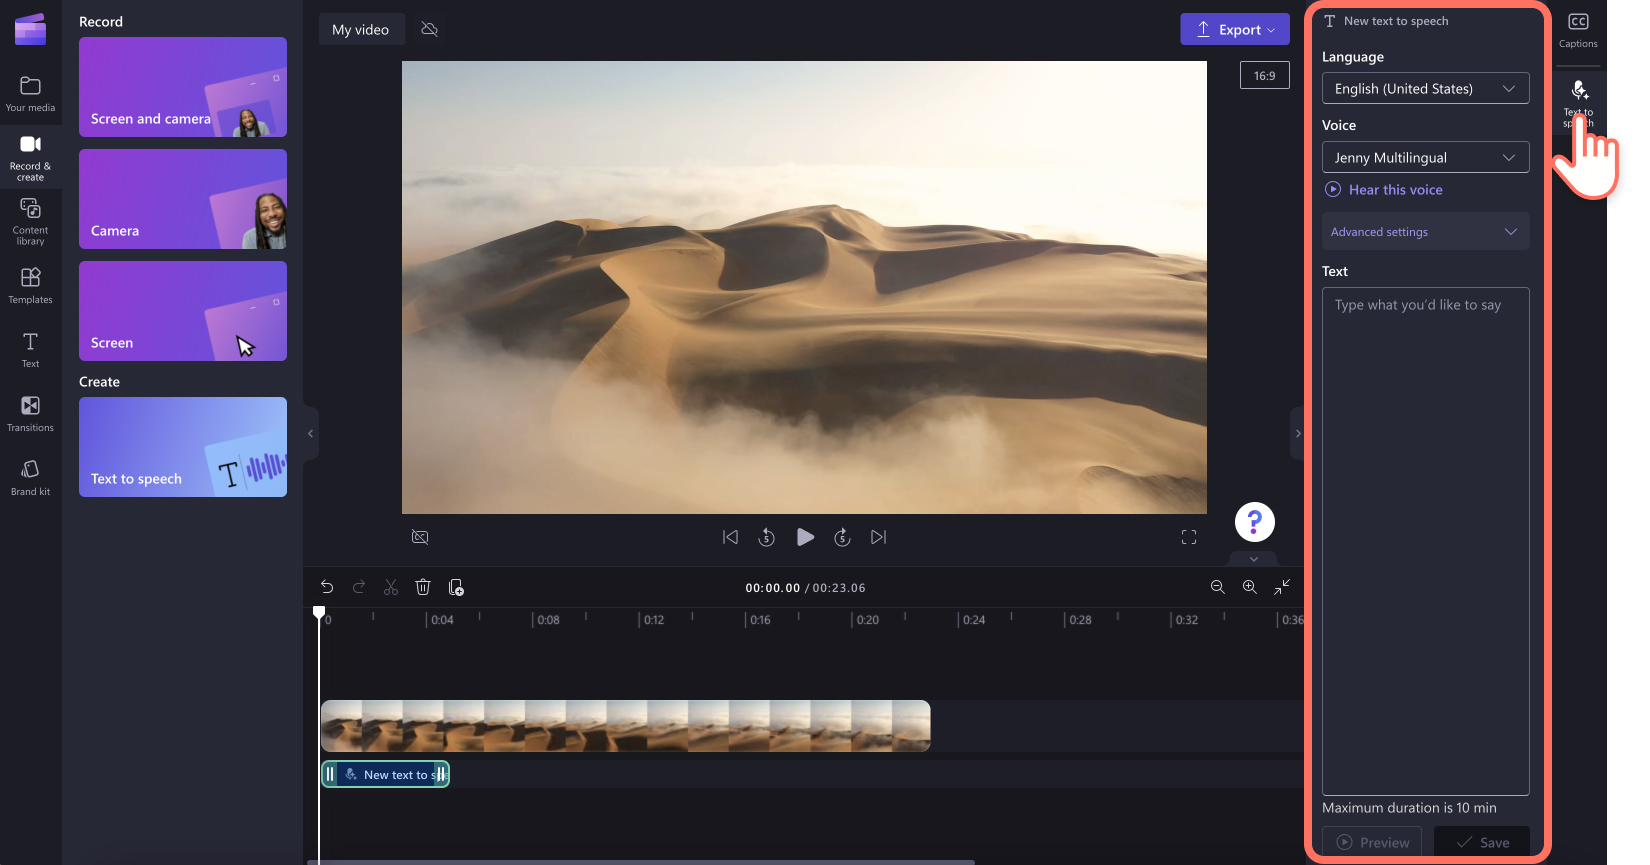This screenshot has width=1650, height=865.
Task: Open Text to speech panel icon
Action: pos(1579,101)
